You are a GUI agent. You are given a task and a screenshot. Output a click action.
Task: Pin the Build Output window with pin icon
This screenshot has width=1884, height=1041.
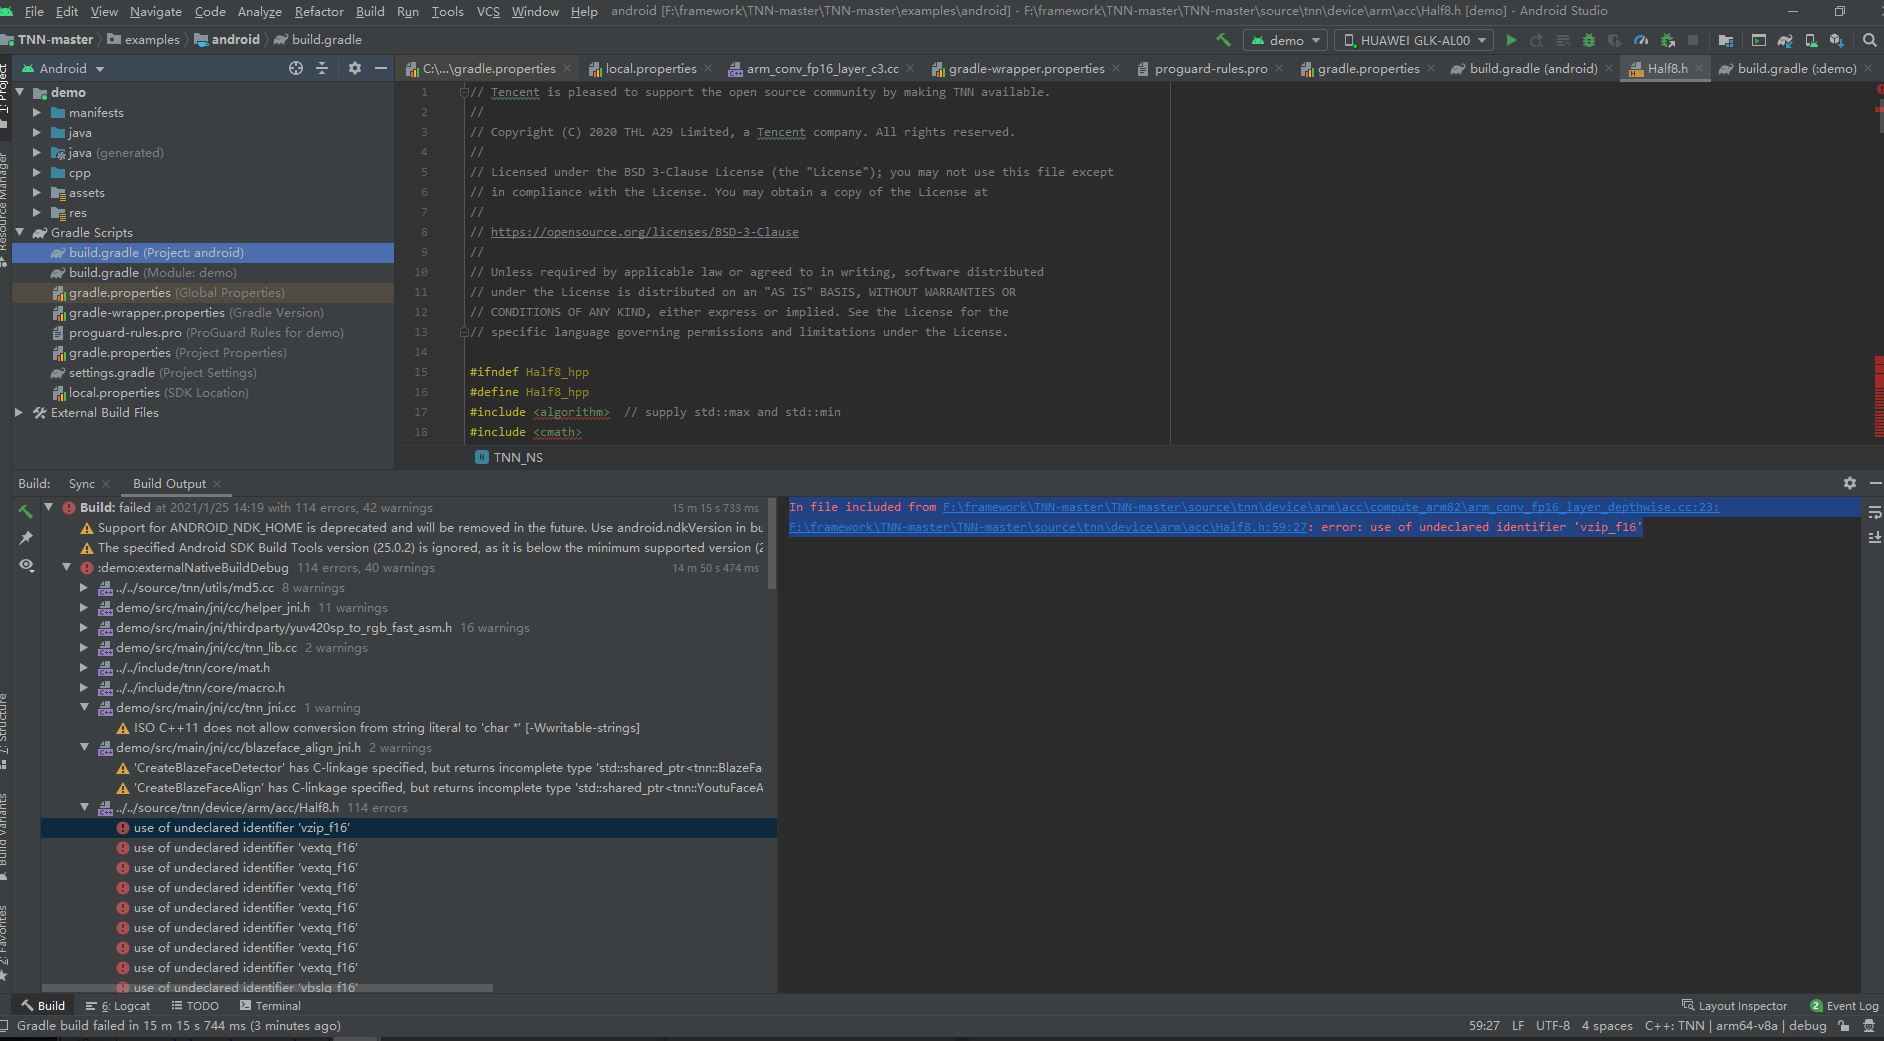[27, 538]
